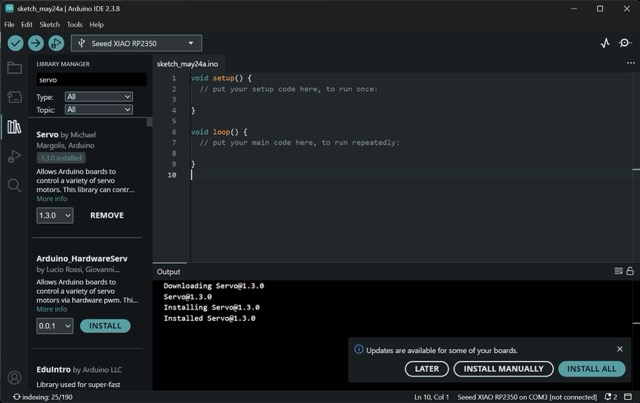Screen dimensions: 640x403
Task: Open the library Type dropdown
Action: pyautogui.click(x=99, y=97)
